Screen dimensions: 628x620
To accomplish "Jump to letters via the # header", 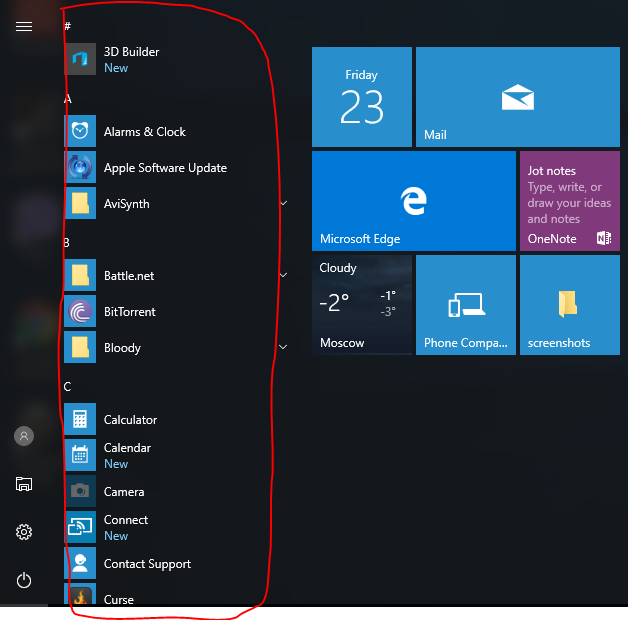I will (x=68, y=26).
